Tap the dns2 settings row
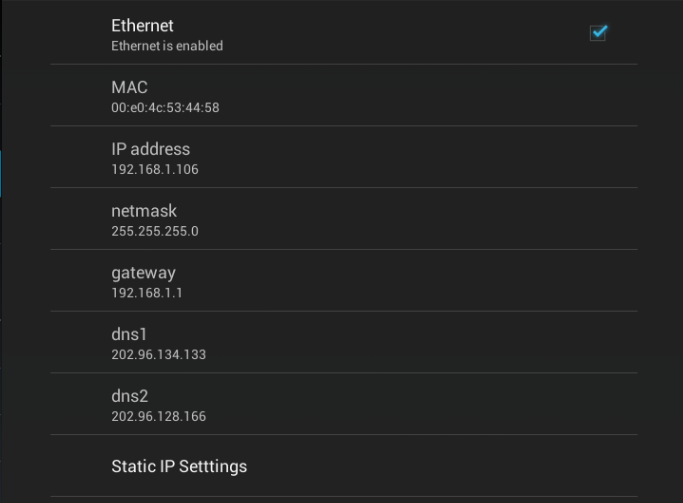The width and height of the screenshot is (683, 503). (344, 404)
